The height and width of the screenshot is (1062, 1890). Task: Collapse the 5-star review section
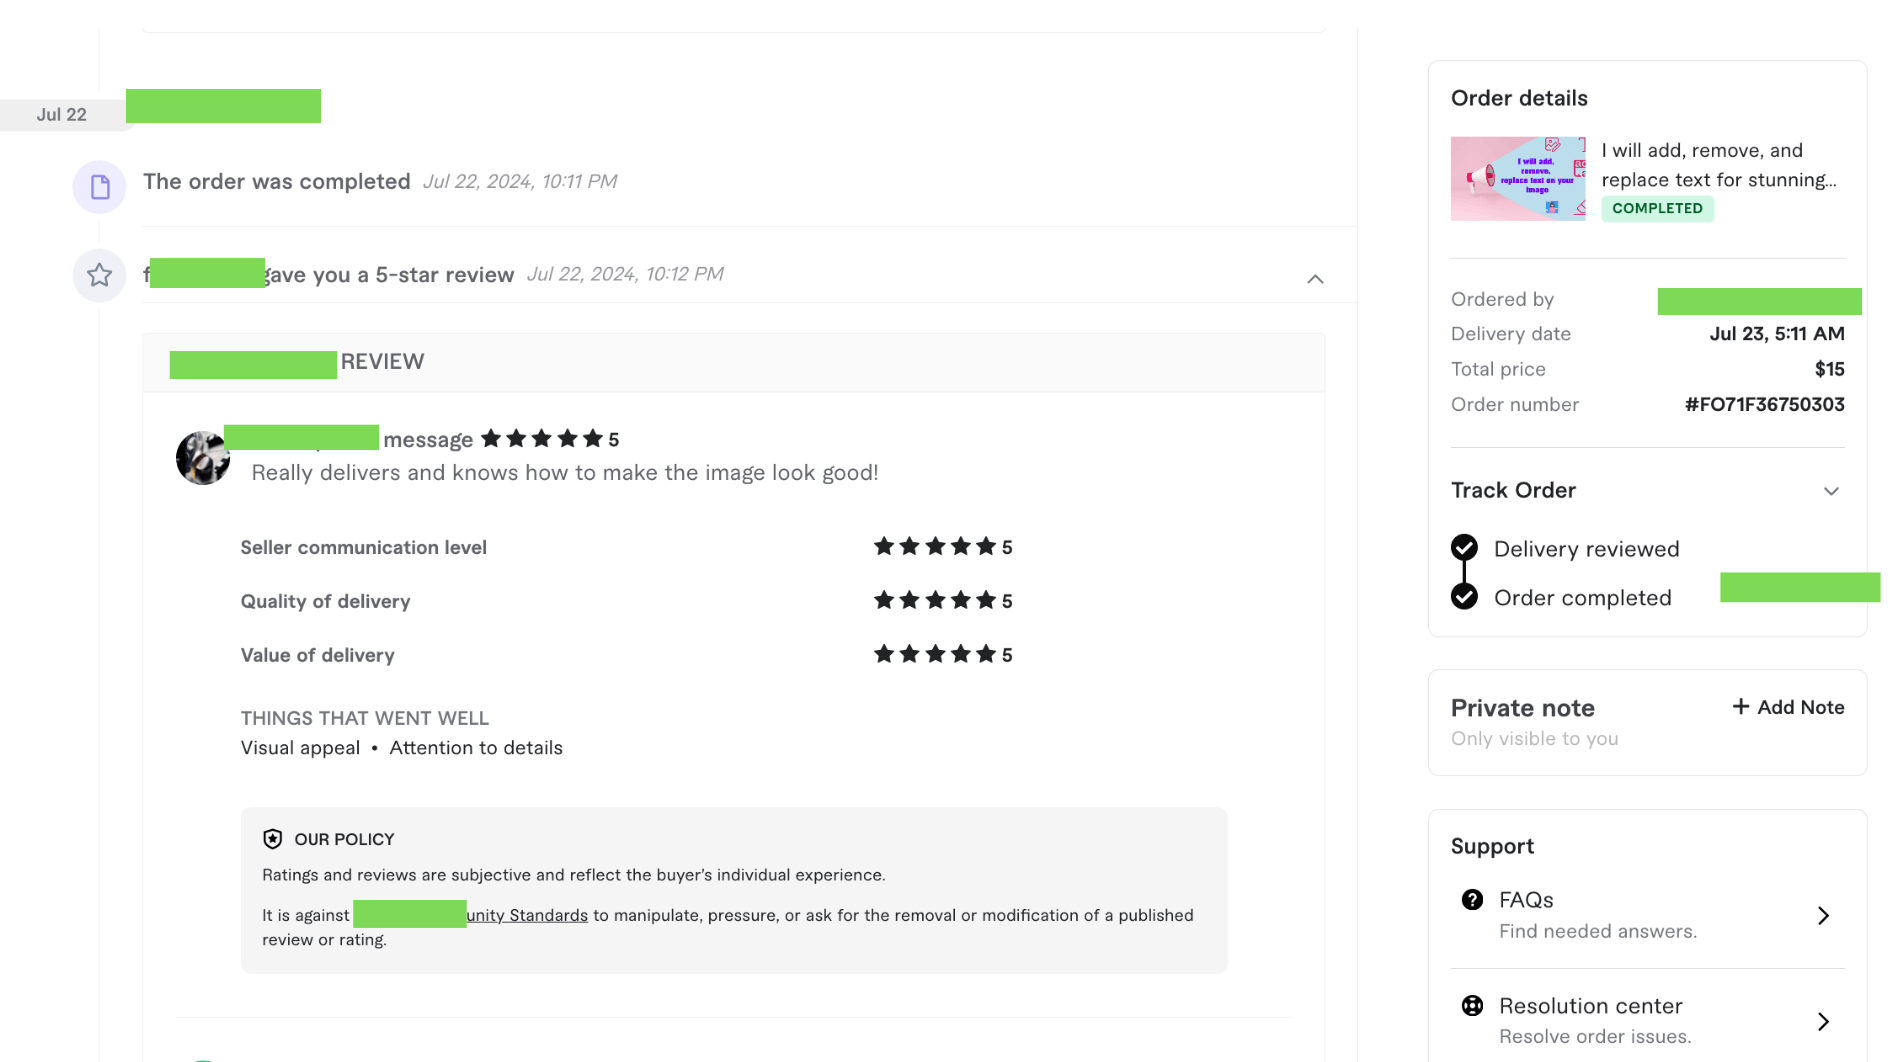[x=1315, y=279]
